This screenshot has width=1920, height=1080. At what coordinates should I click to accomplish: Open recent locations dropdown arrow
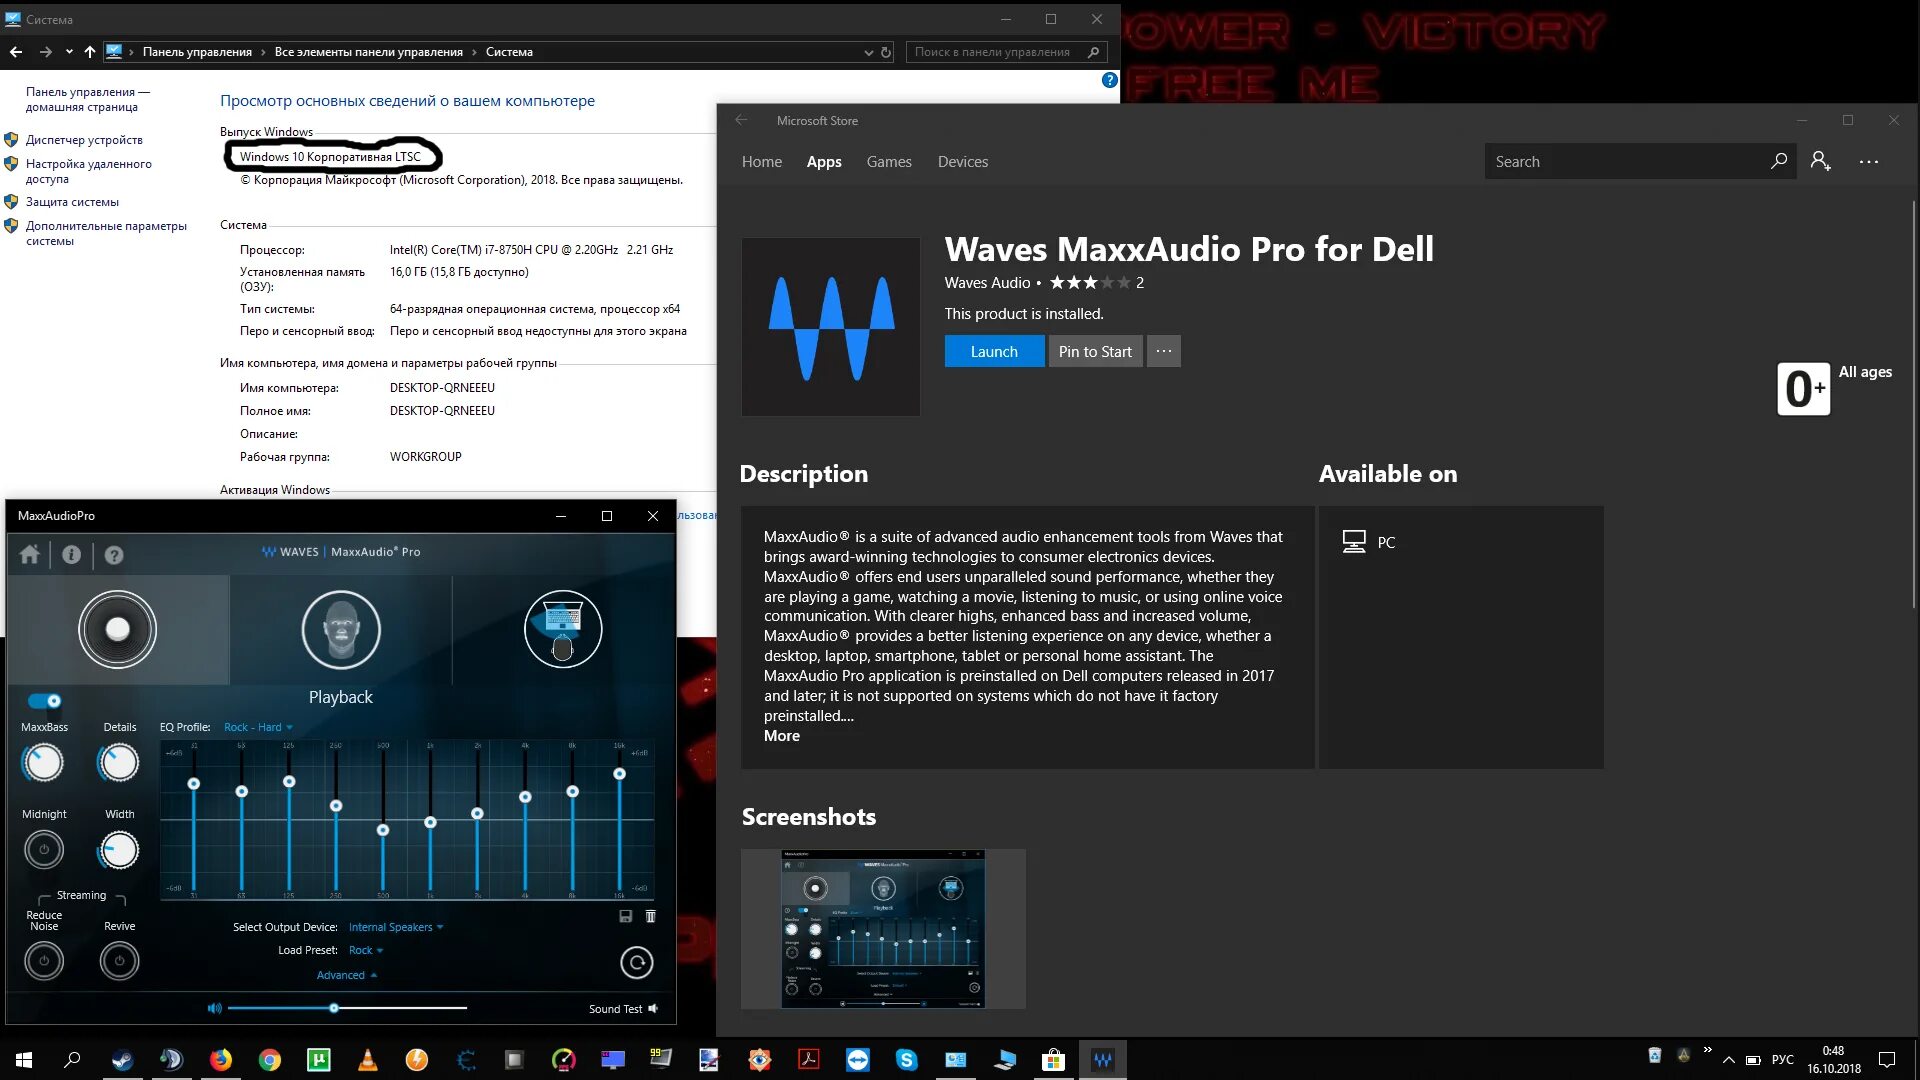pyautogui.click(x=69, y=52)
